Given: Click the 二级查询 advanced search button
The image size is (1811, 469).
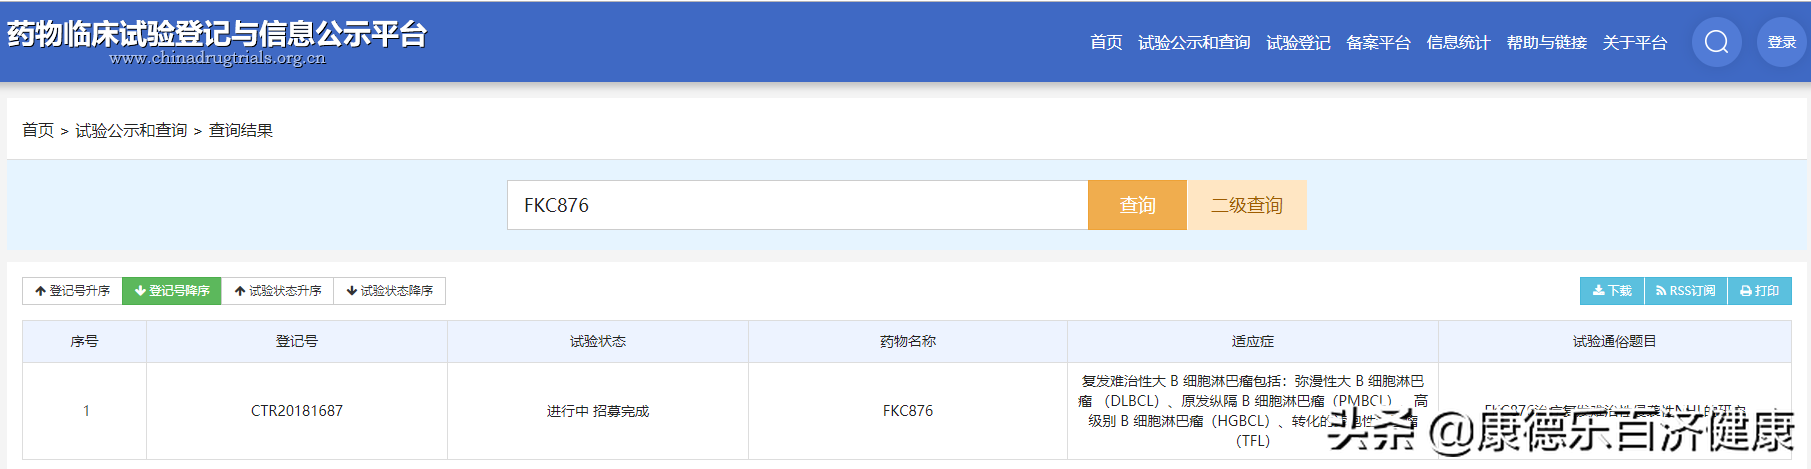Looking at the screenshot, I should (x=1246, y=205).
